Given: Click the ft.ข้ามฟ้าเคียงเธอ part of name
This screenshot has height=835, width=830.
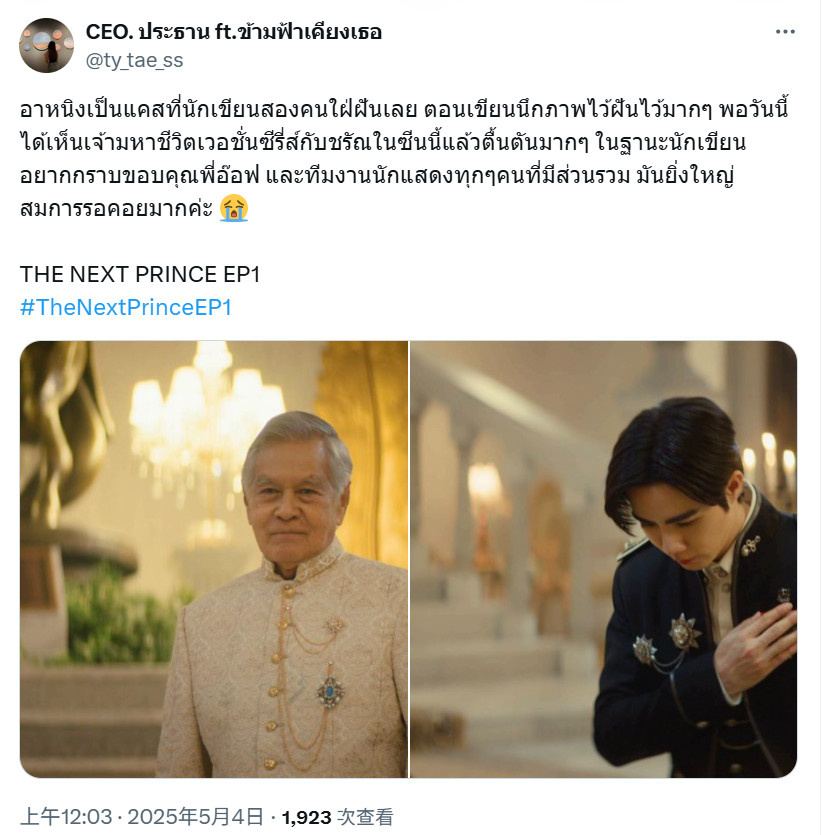Looking at the screenshot, I should click(x=298, y=32).
